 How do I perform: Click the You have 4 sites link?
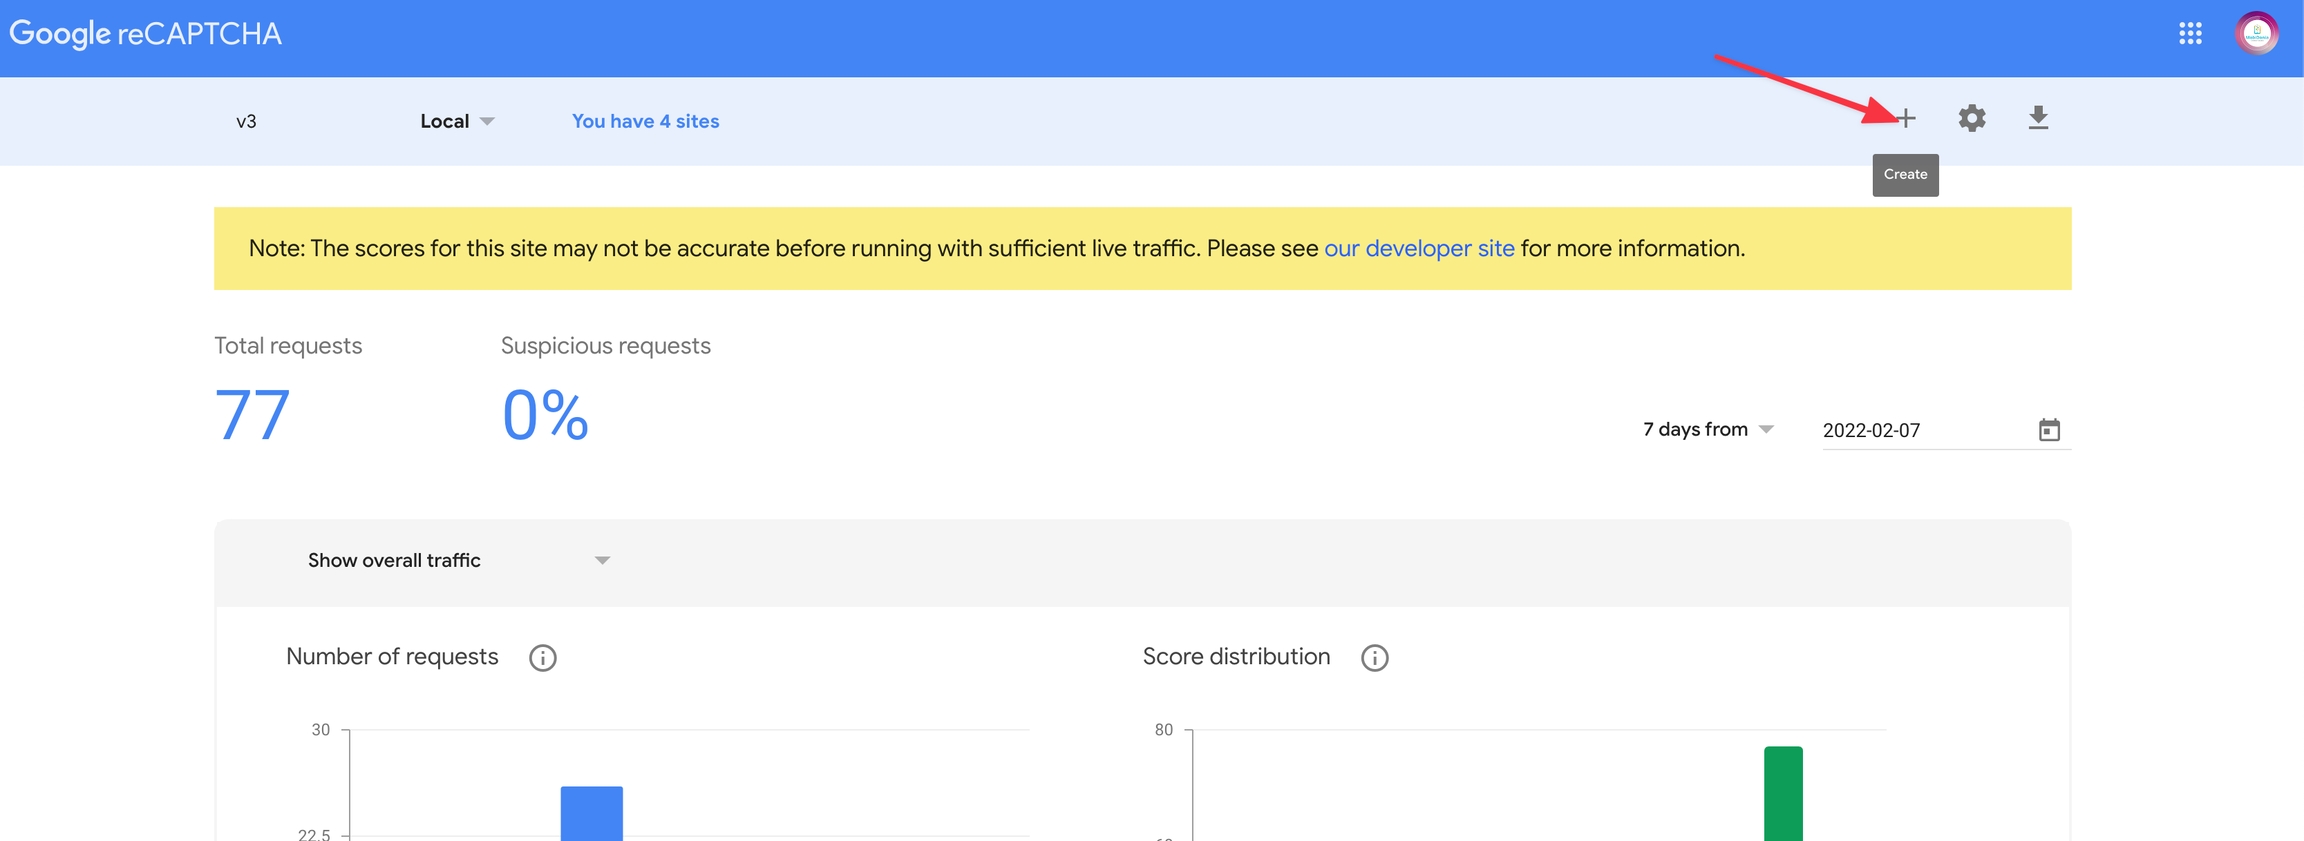tap(645, 121)
